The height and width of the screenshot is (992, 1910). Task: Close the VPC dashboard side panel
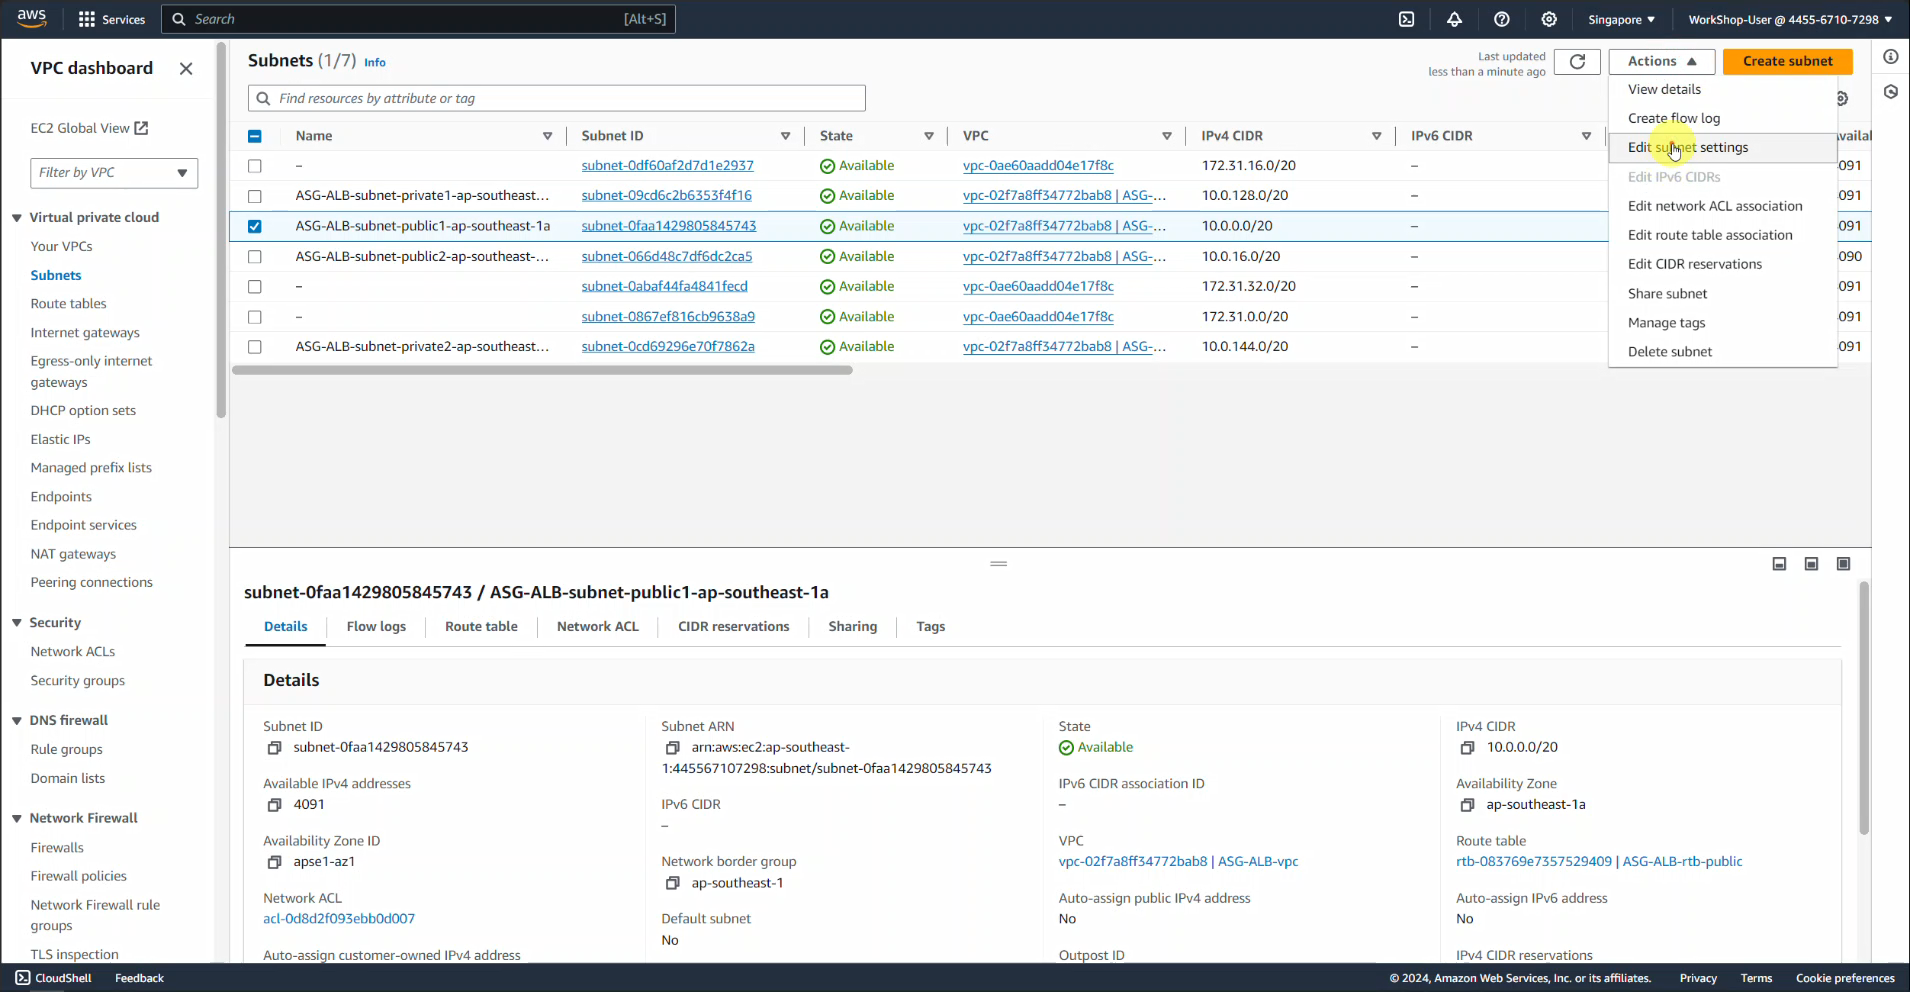pos(186,68)
